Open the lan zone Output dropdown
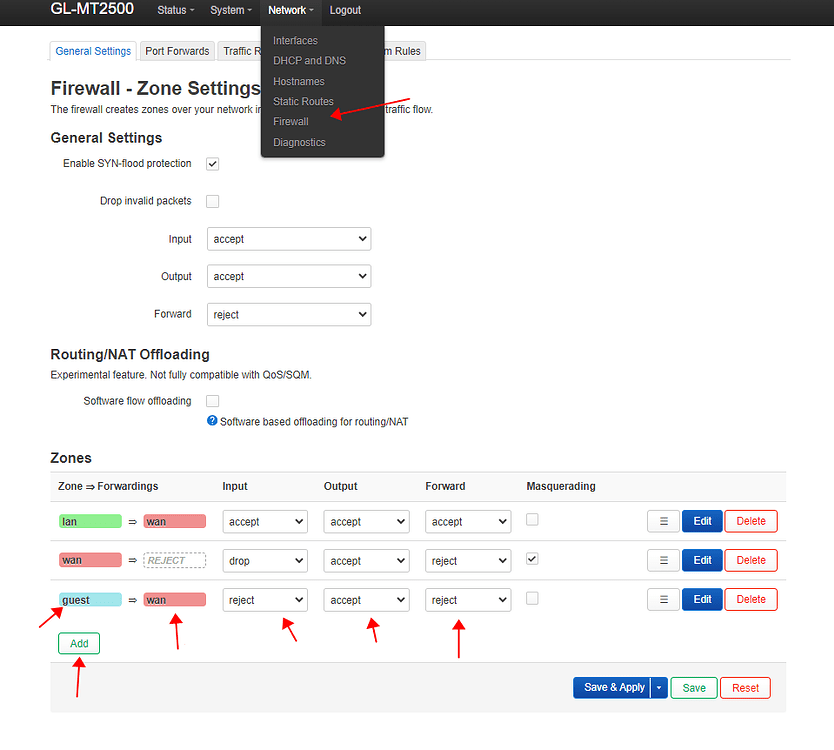This screenshot has height=750, width=834. [x=366, y=521]
